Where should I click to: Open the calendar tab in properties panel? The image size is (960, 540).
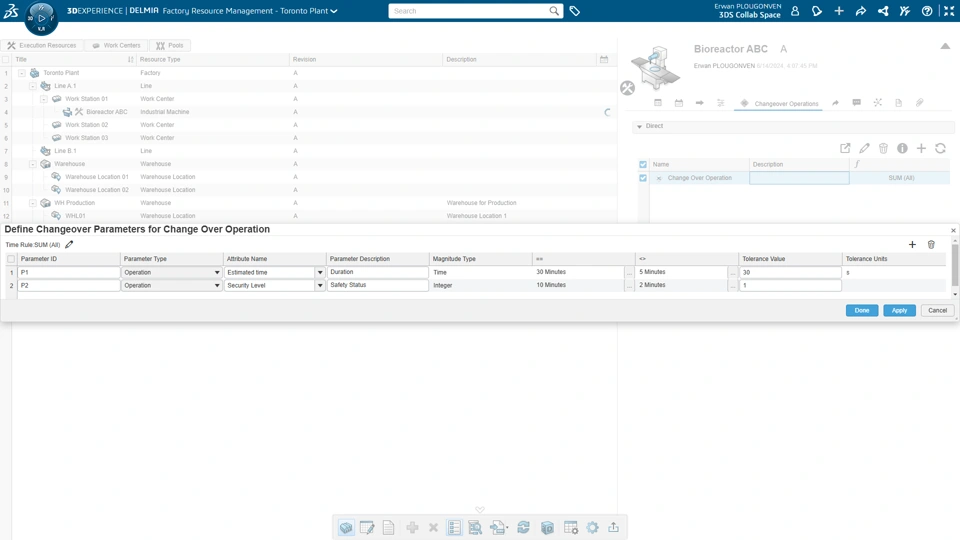click(679, 103)
